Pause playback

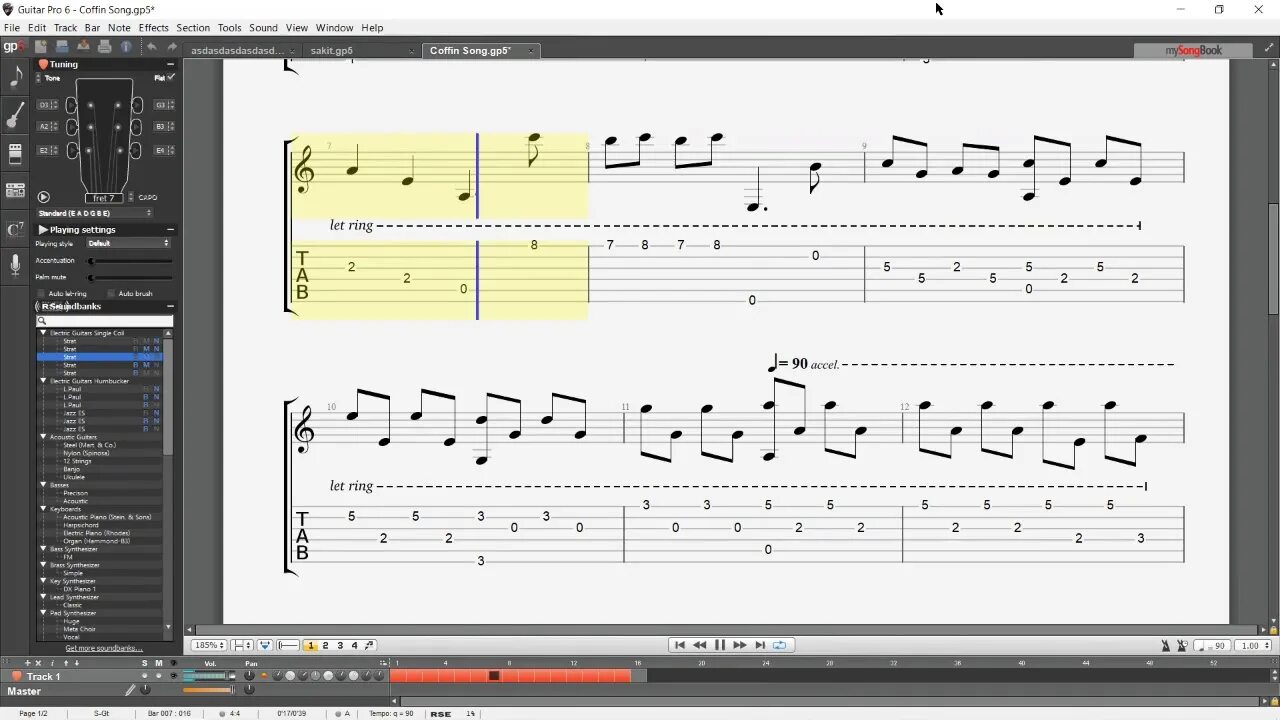pyautogui.click(x=719, y=645)
